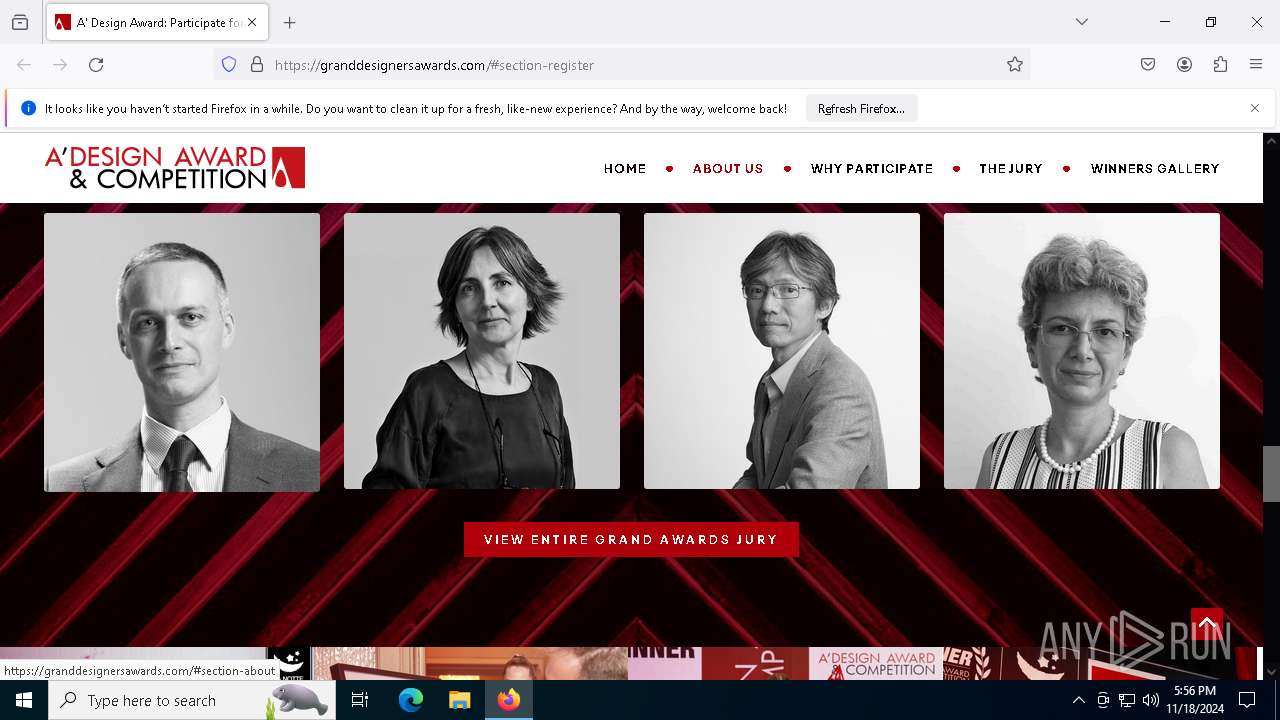The image size is (1280, 720).
Task: Show hidden system tray icons
Action: coord(1078,700)
